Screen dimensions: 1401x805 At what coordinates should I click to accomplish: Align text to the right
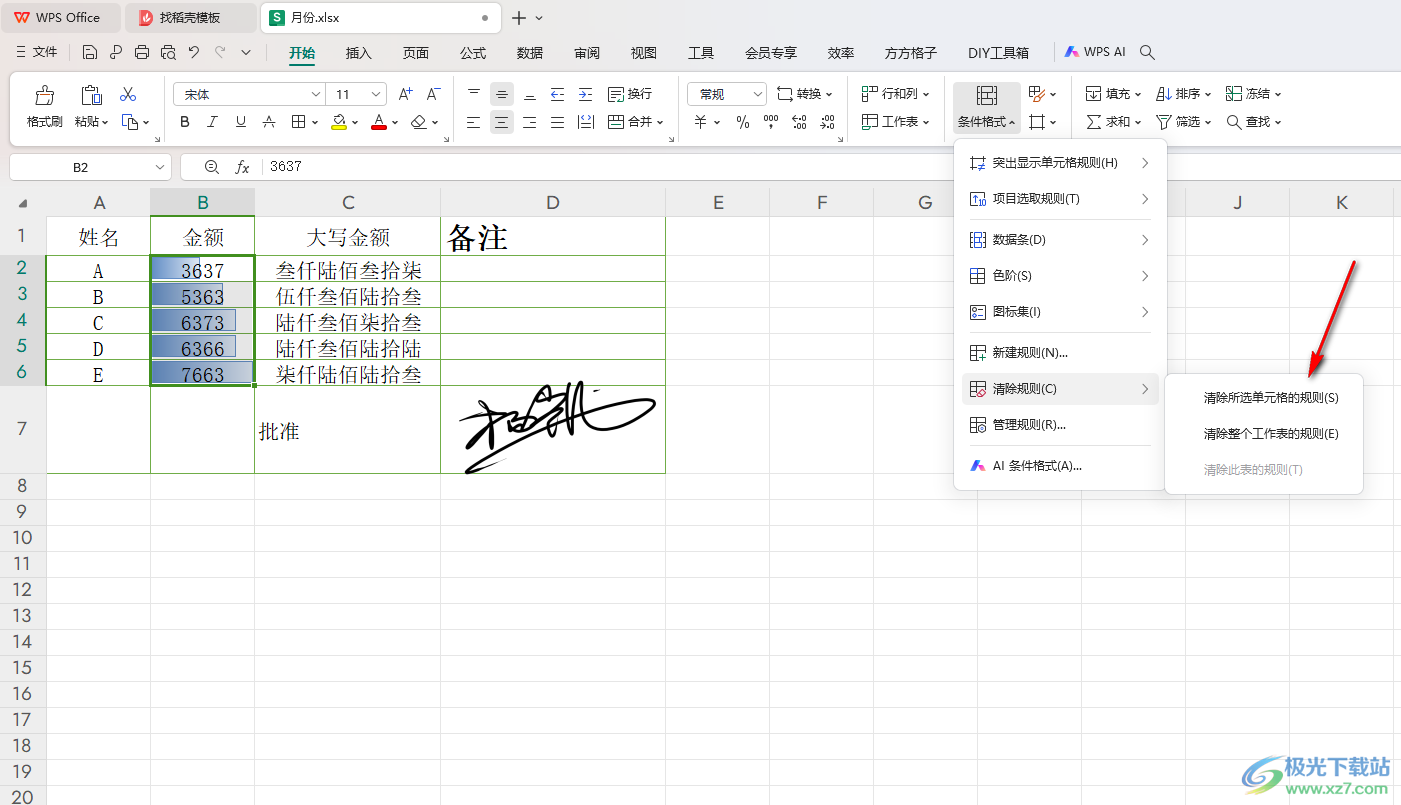530,122
